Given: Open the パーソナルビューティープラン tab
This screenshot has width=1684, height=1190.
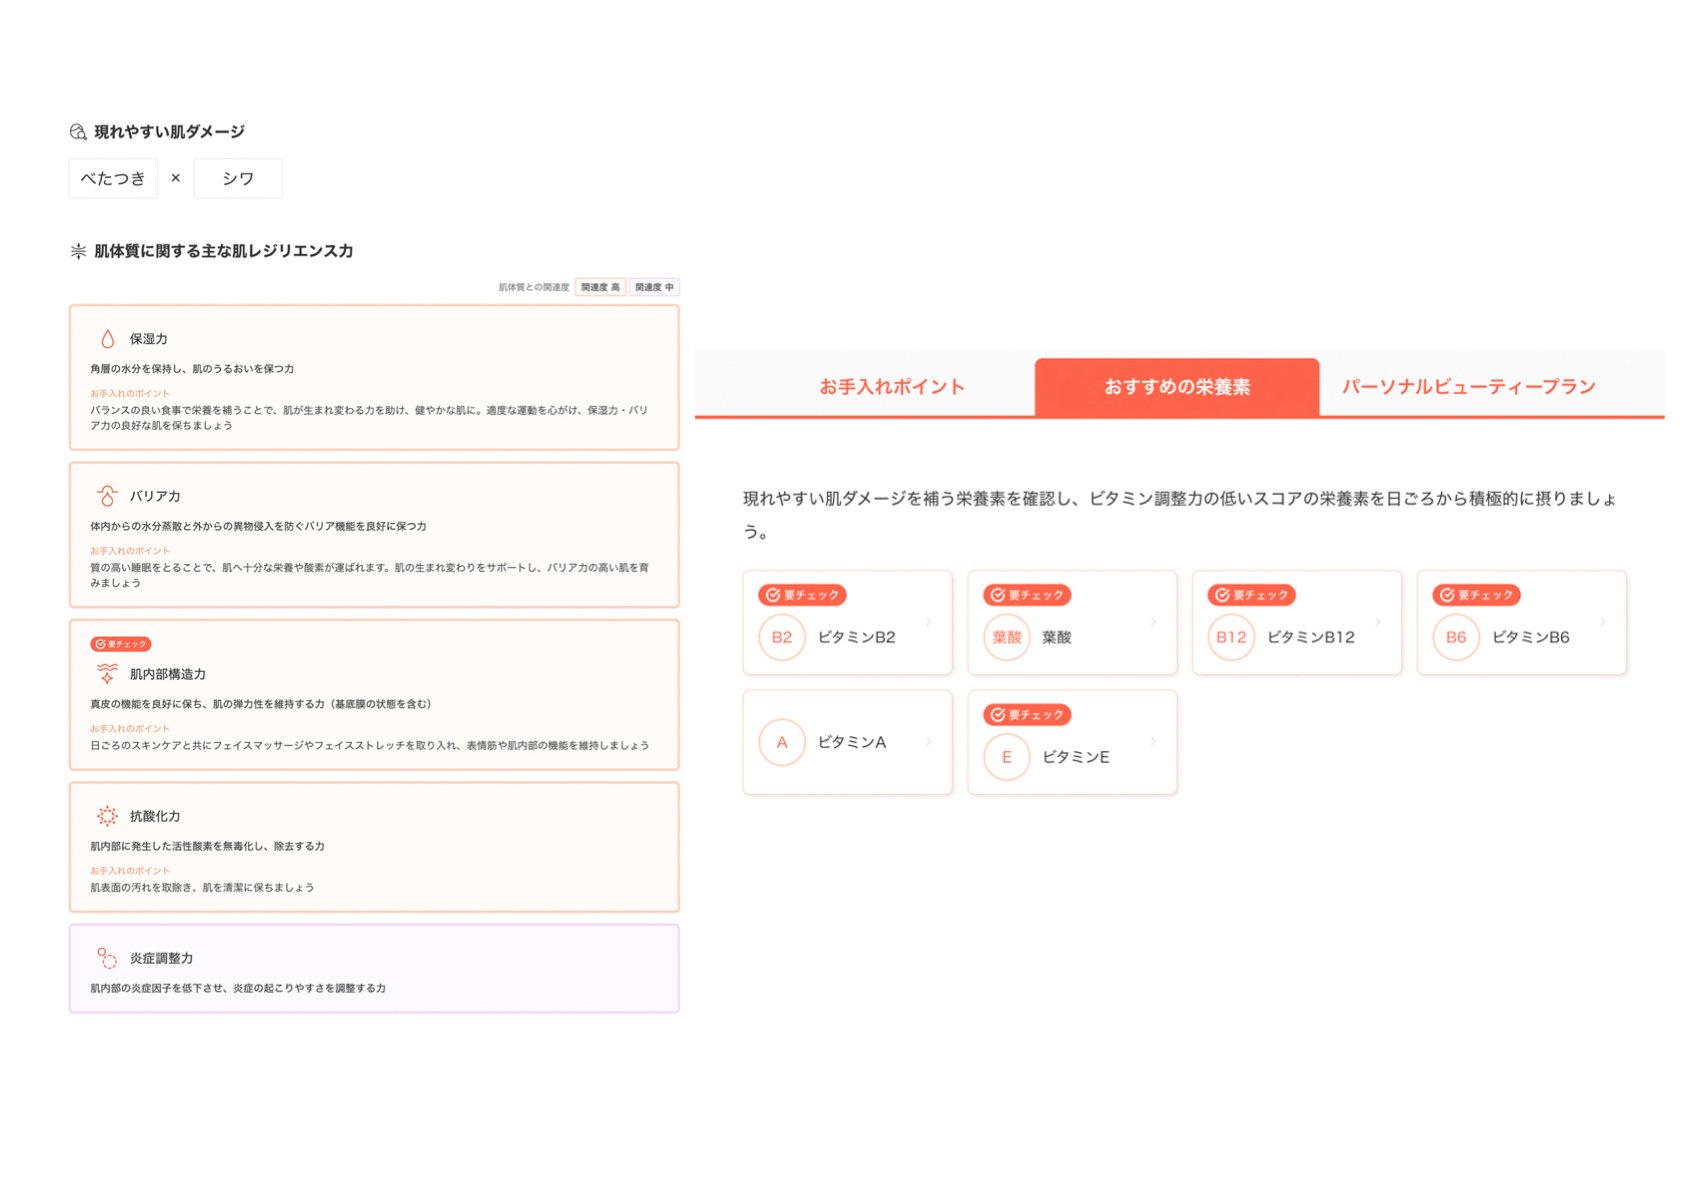Looking at the screenshot, I should click(x=1468, y=387).
